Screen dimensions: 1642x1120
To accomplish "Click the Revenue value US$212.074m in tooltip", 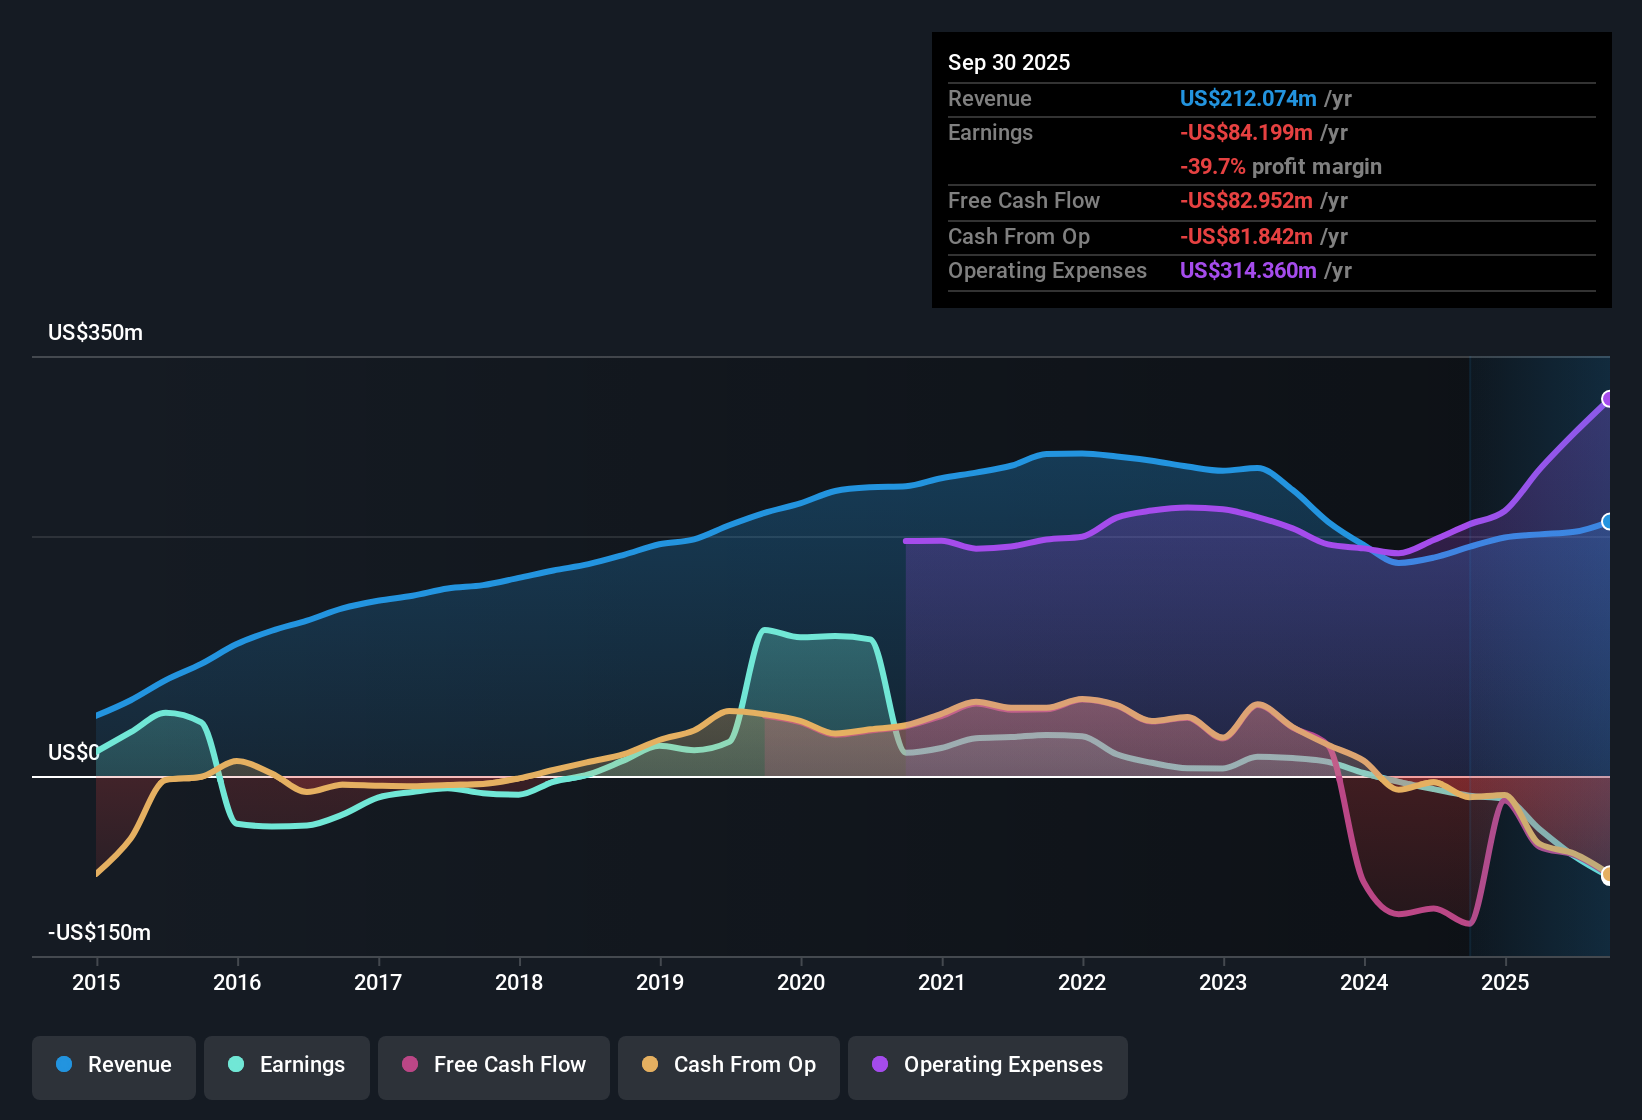I will 1248,99.
